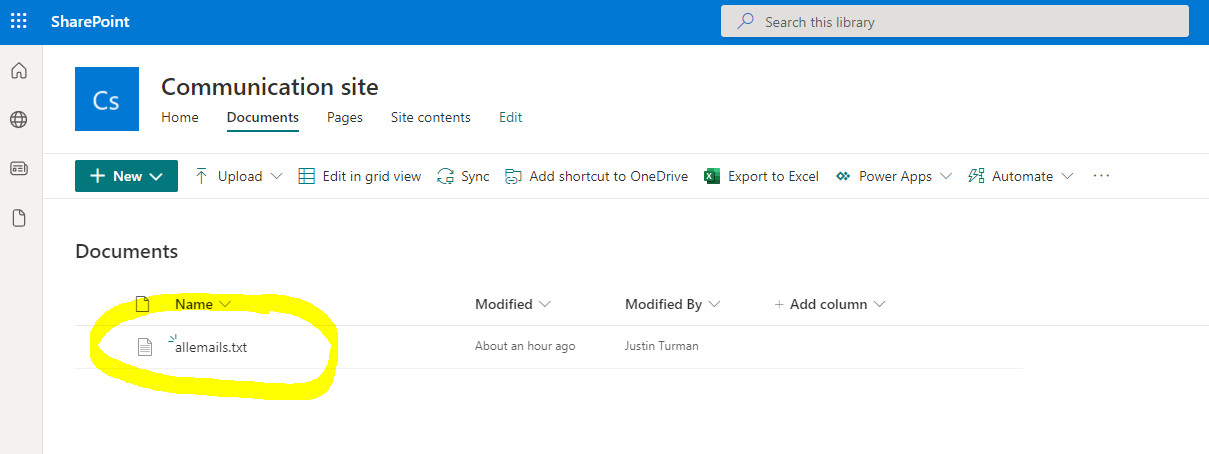Expand the Automate menu
Viewport: 1209px width, 454px height.
click(x=1021, y=176)
